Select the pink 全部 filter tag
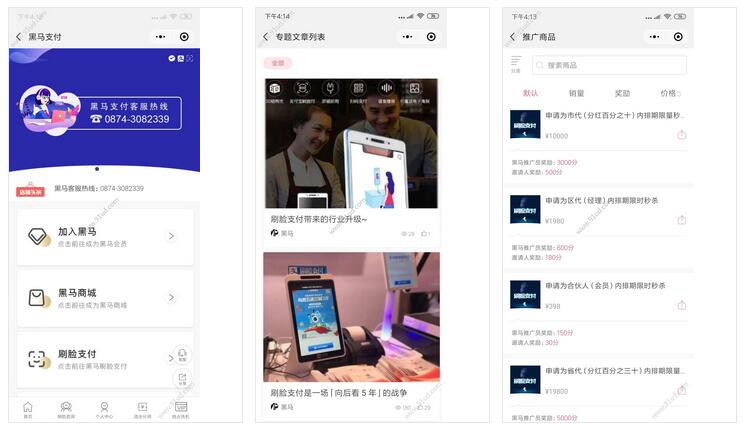744x429 pixels. [278, 63]
